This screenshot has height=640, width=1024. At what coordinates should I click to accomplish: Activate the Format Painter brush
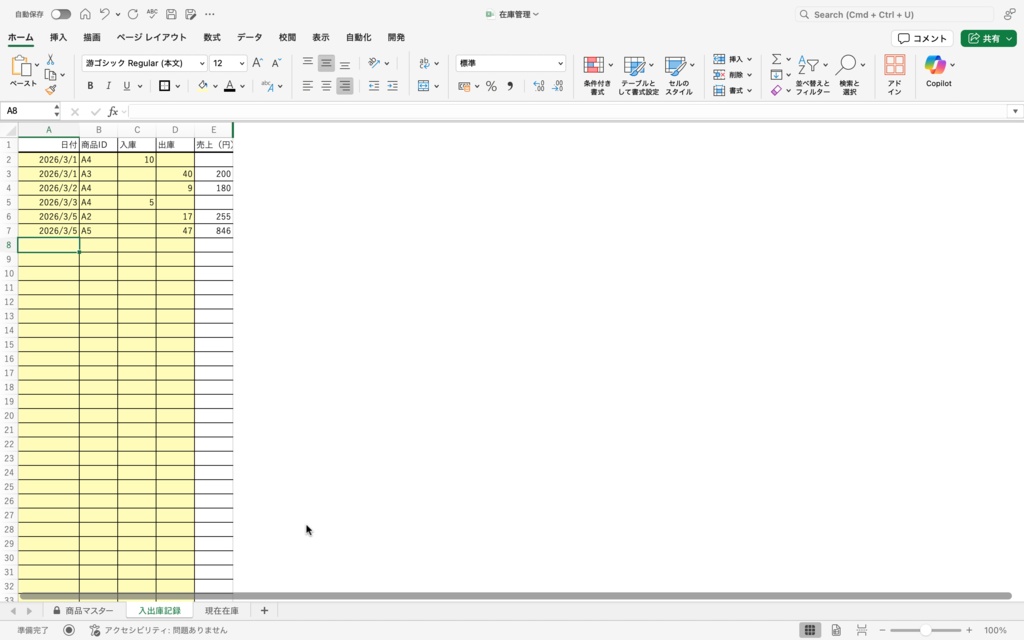tap(50, 89)
